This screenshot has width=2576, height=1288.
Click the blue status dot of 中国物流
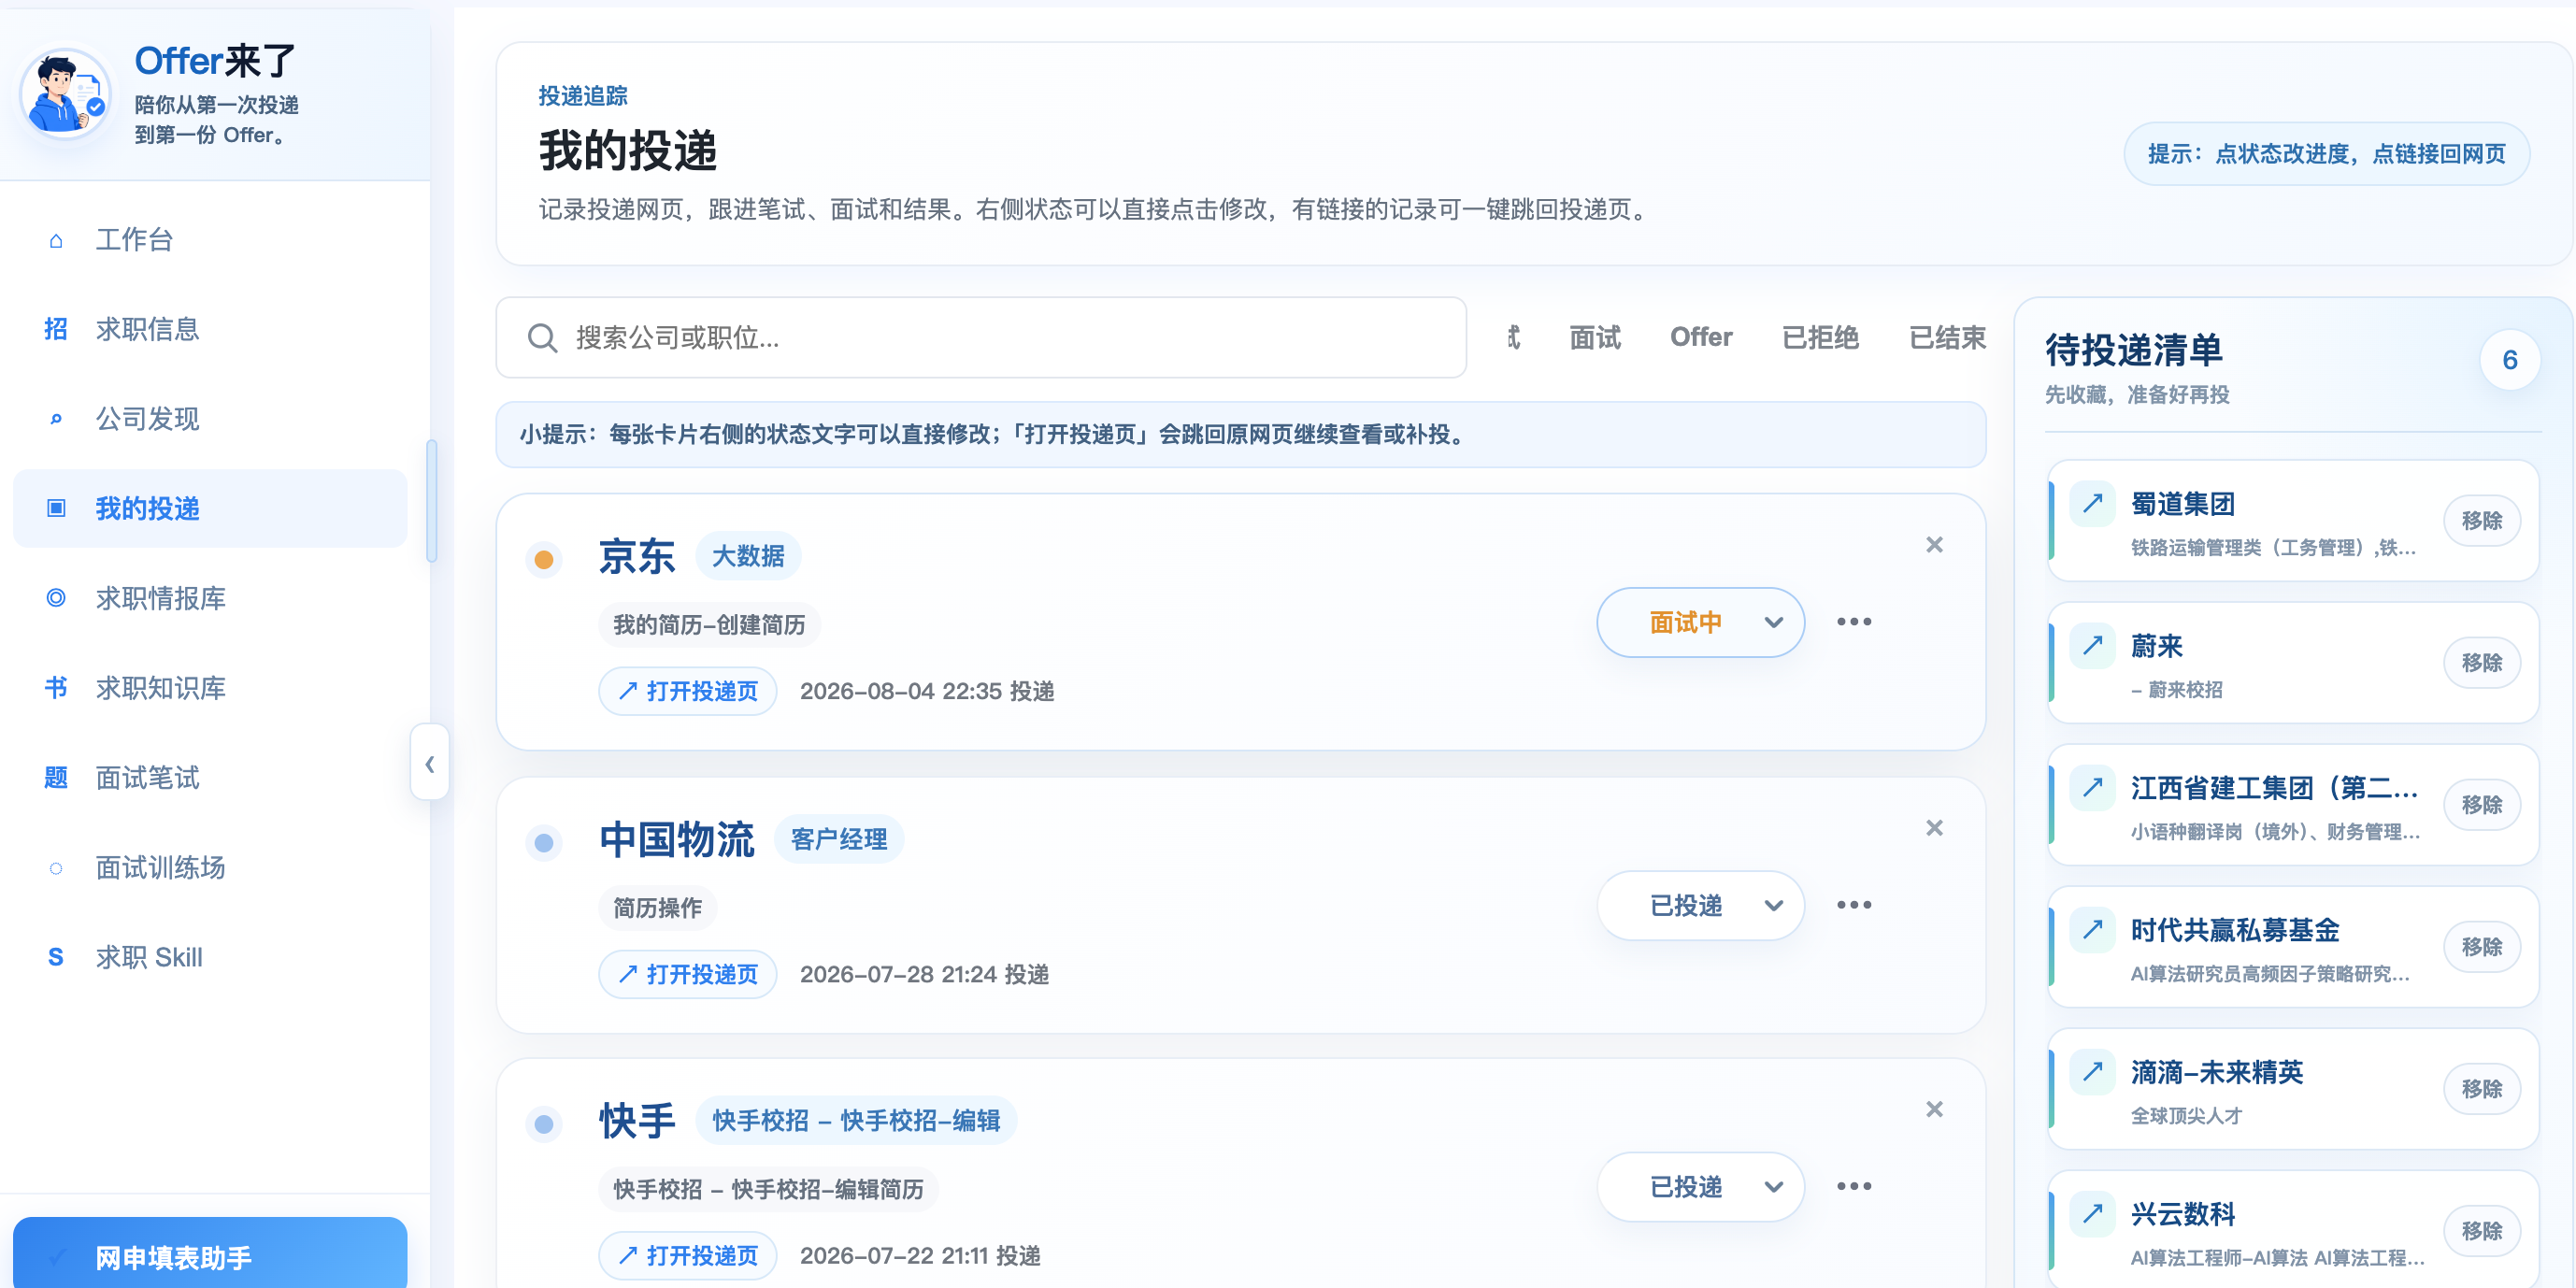tap(544, 843)
